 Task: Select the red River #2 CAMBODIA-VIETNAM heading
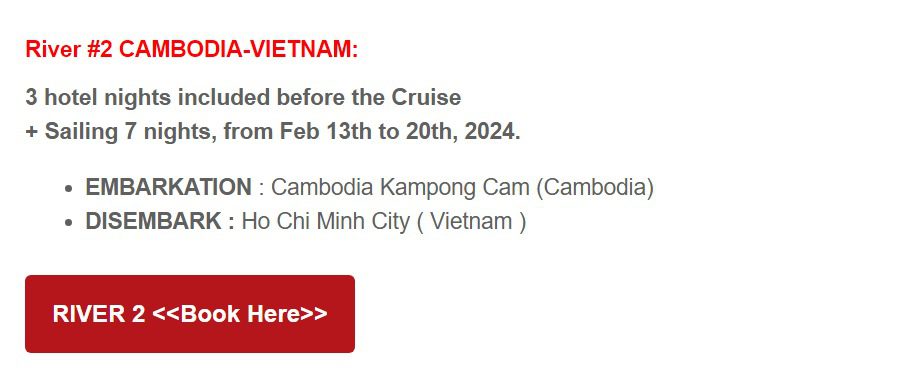pos(192,49)
